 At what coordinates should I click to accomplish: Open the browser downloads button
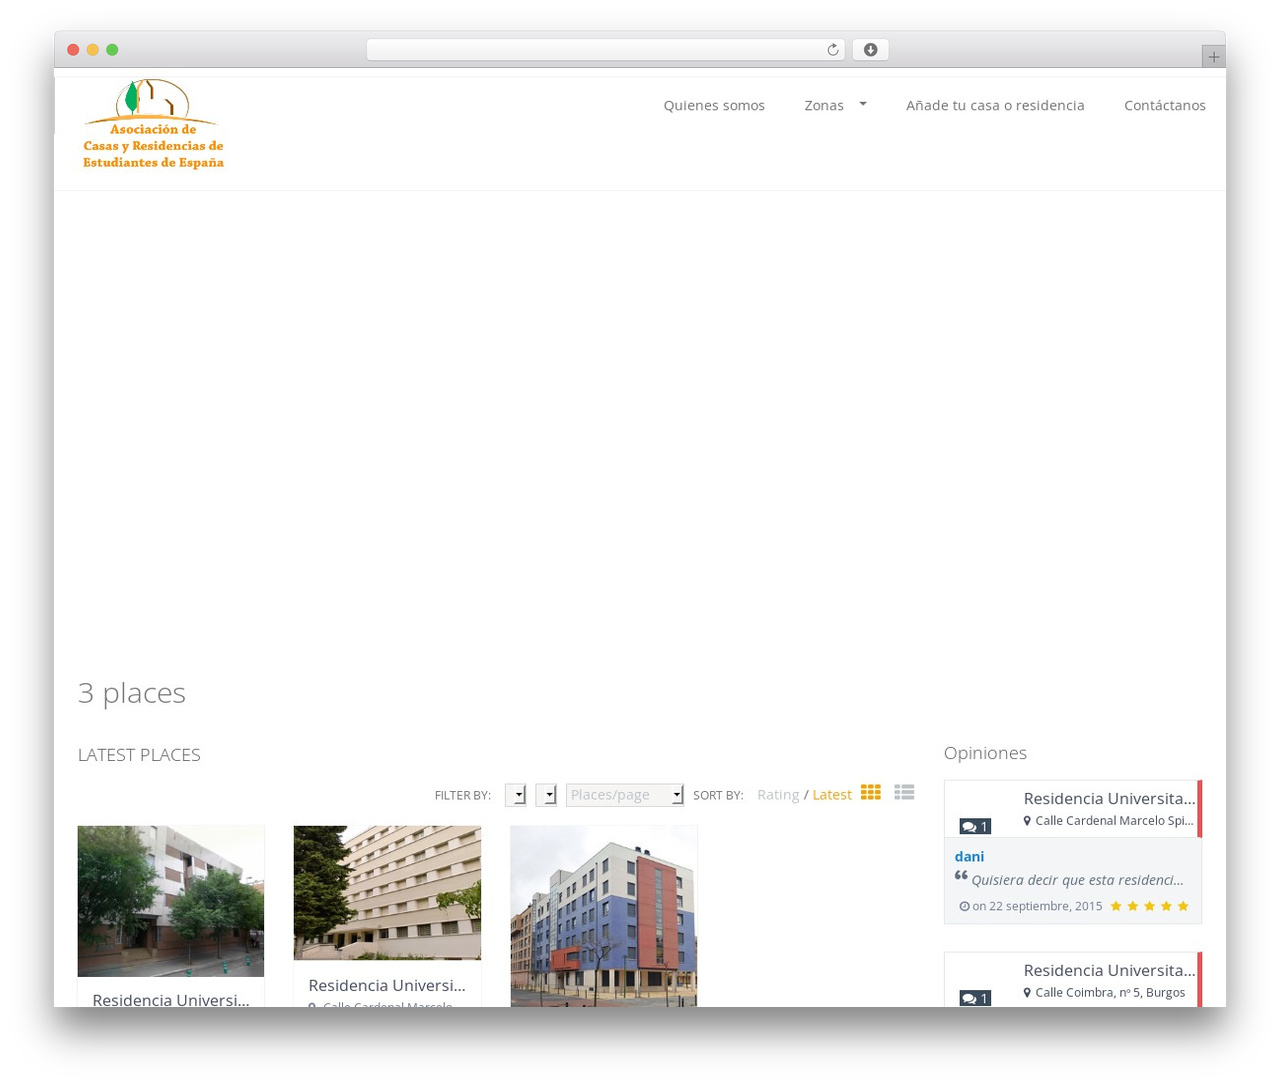point(870,50)
